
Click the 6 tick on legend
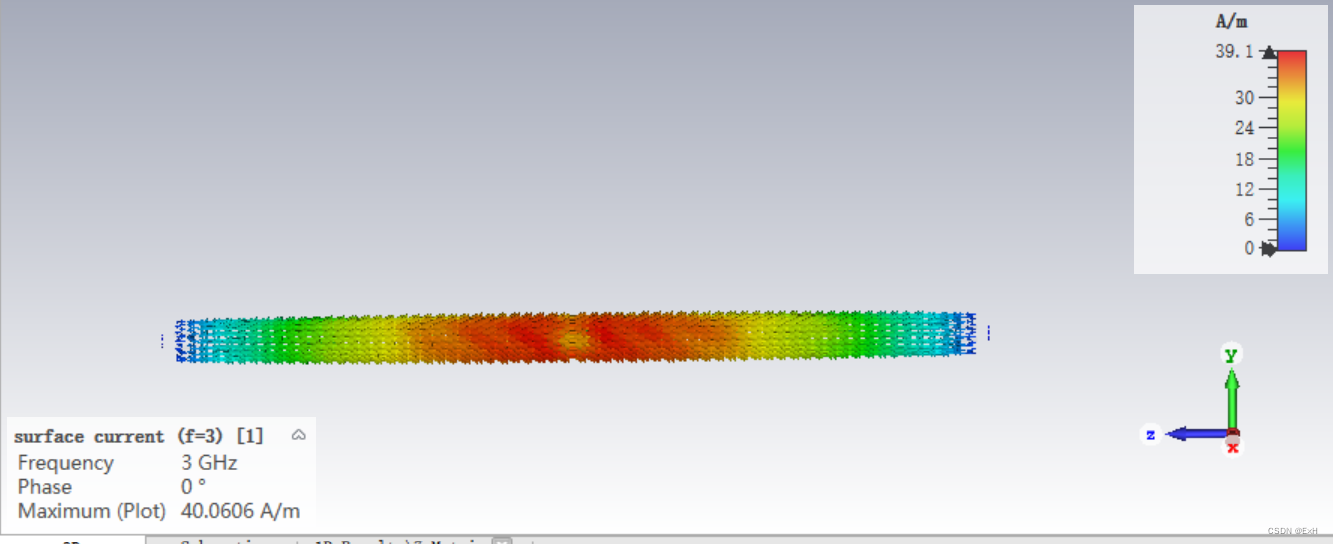pyautogui.click(x=1249, y=219)
